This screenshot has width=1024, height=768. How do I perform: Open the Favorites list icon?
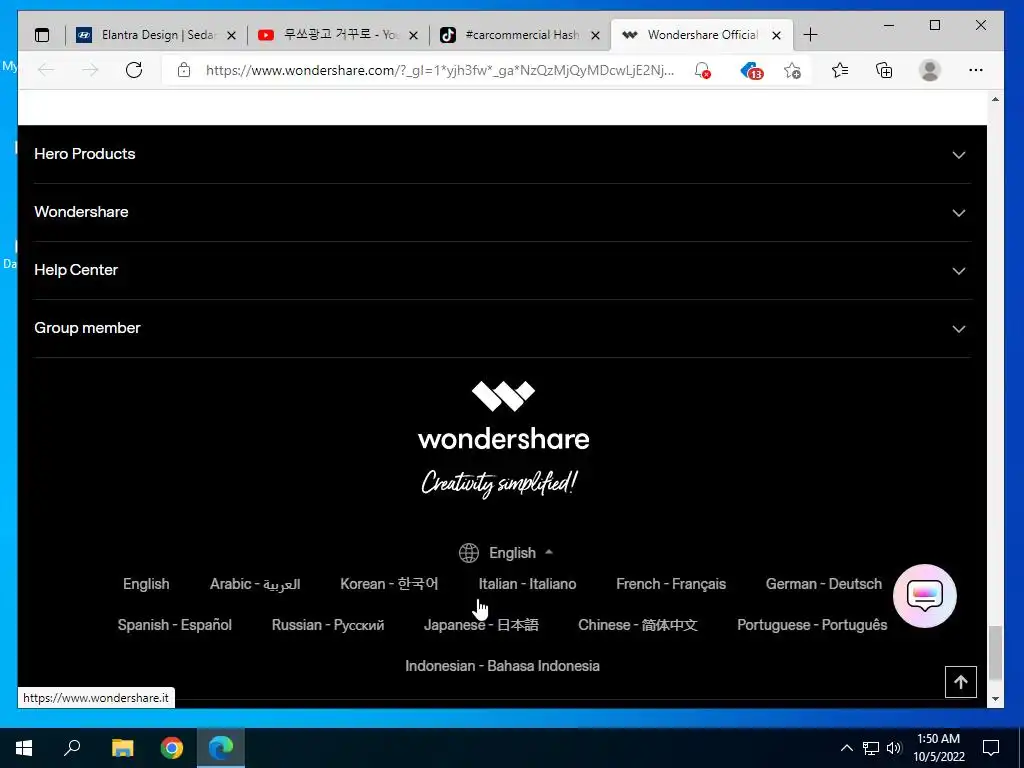840,70
